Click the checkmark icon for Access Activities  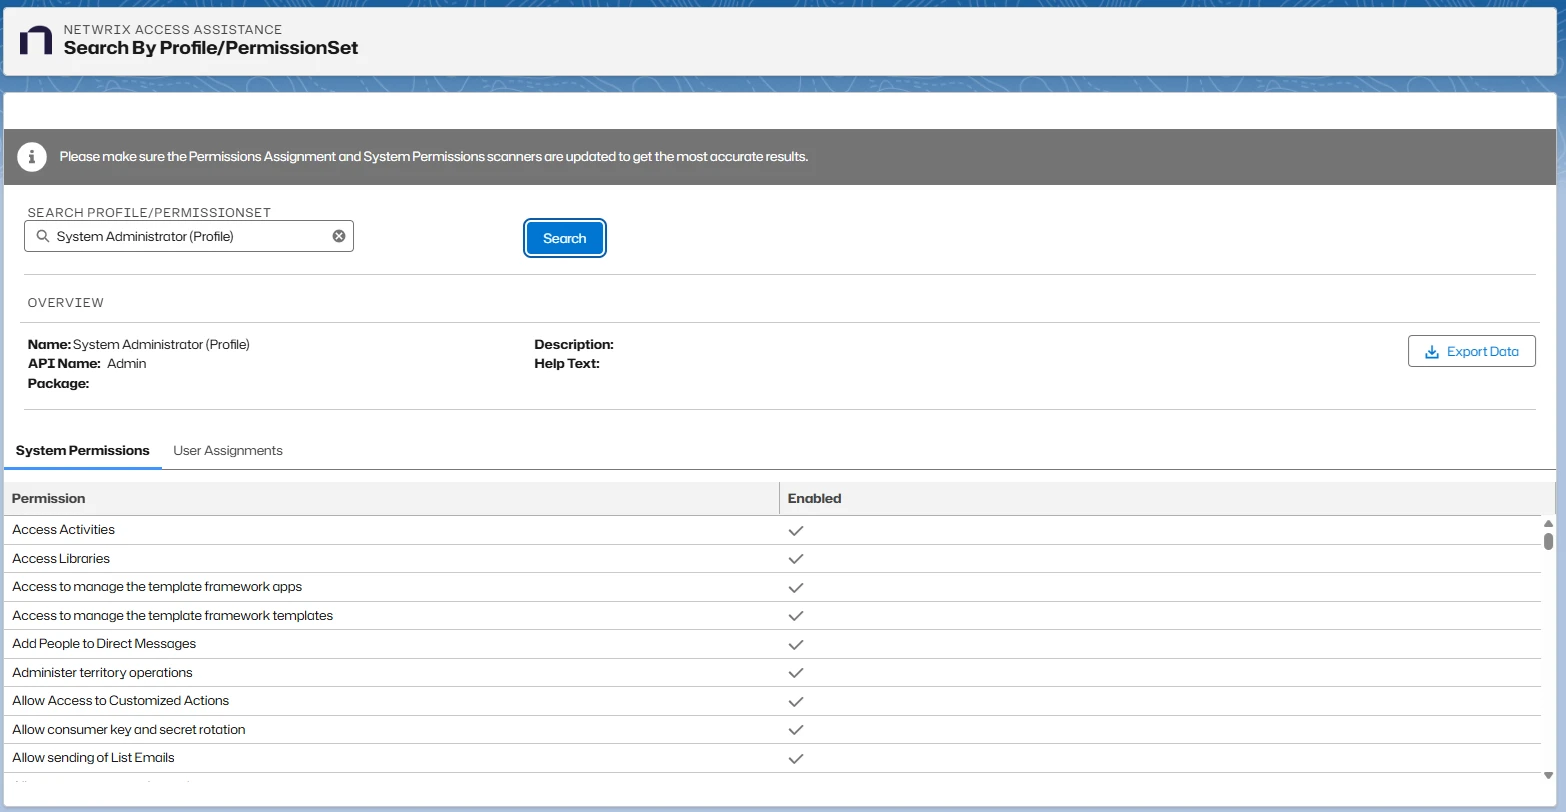pos(796,530)
